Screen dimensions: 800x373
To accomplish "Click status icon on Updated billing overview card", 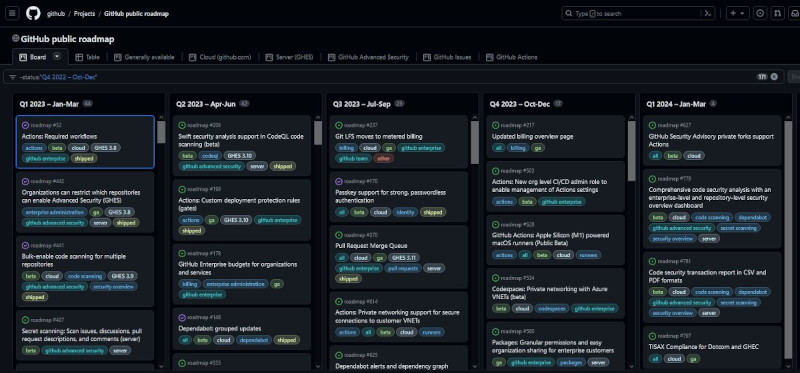I will click(495, 125).
